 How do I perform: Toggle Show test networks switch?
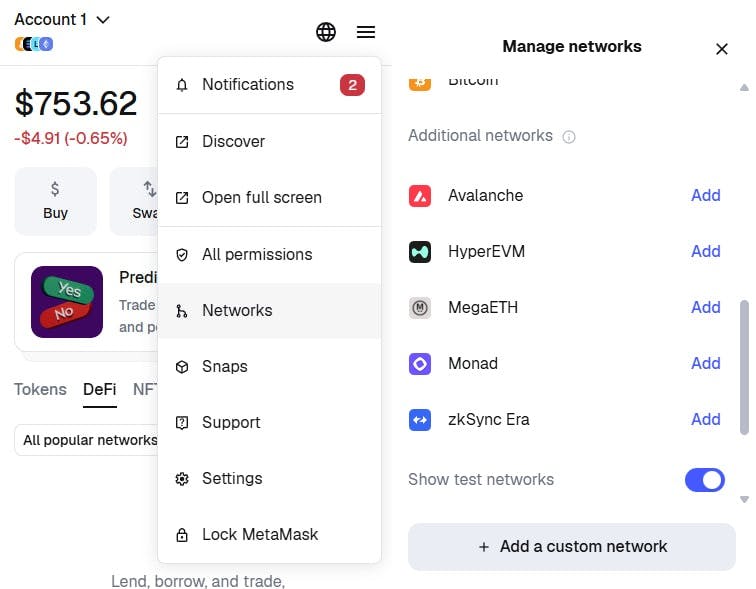[x=704, y=480]
